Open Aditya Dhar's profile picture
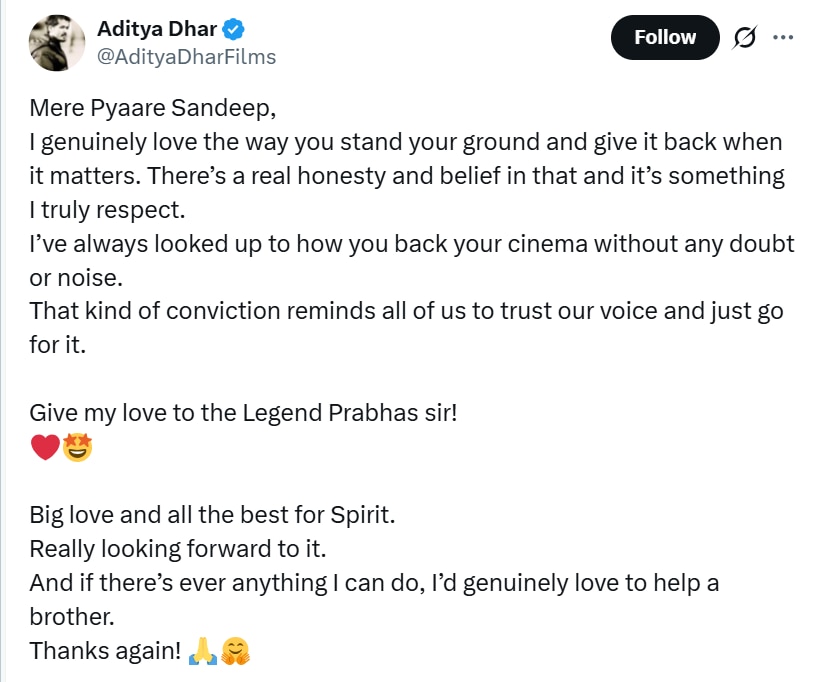The height and width of the screenshot is (682, 817). (56, 43)
